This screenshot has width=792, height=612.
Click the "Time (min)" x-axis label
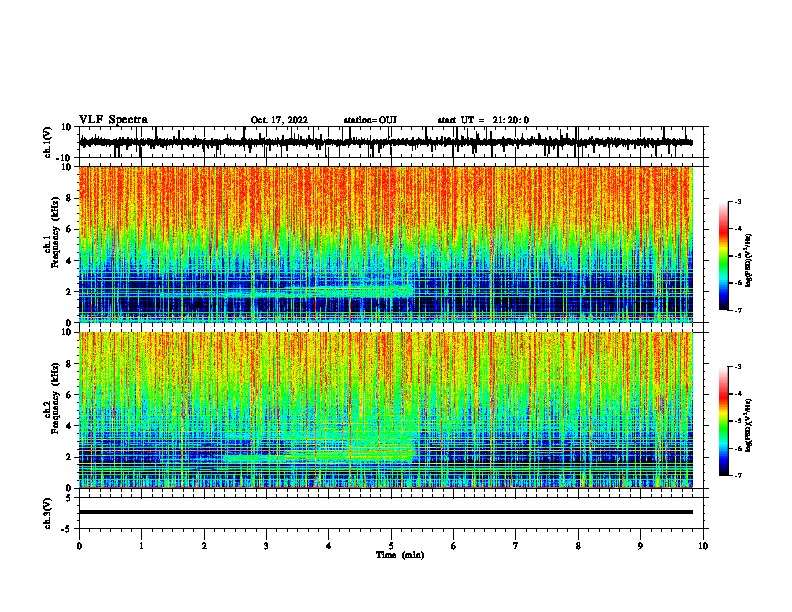tap(400, 555)
